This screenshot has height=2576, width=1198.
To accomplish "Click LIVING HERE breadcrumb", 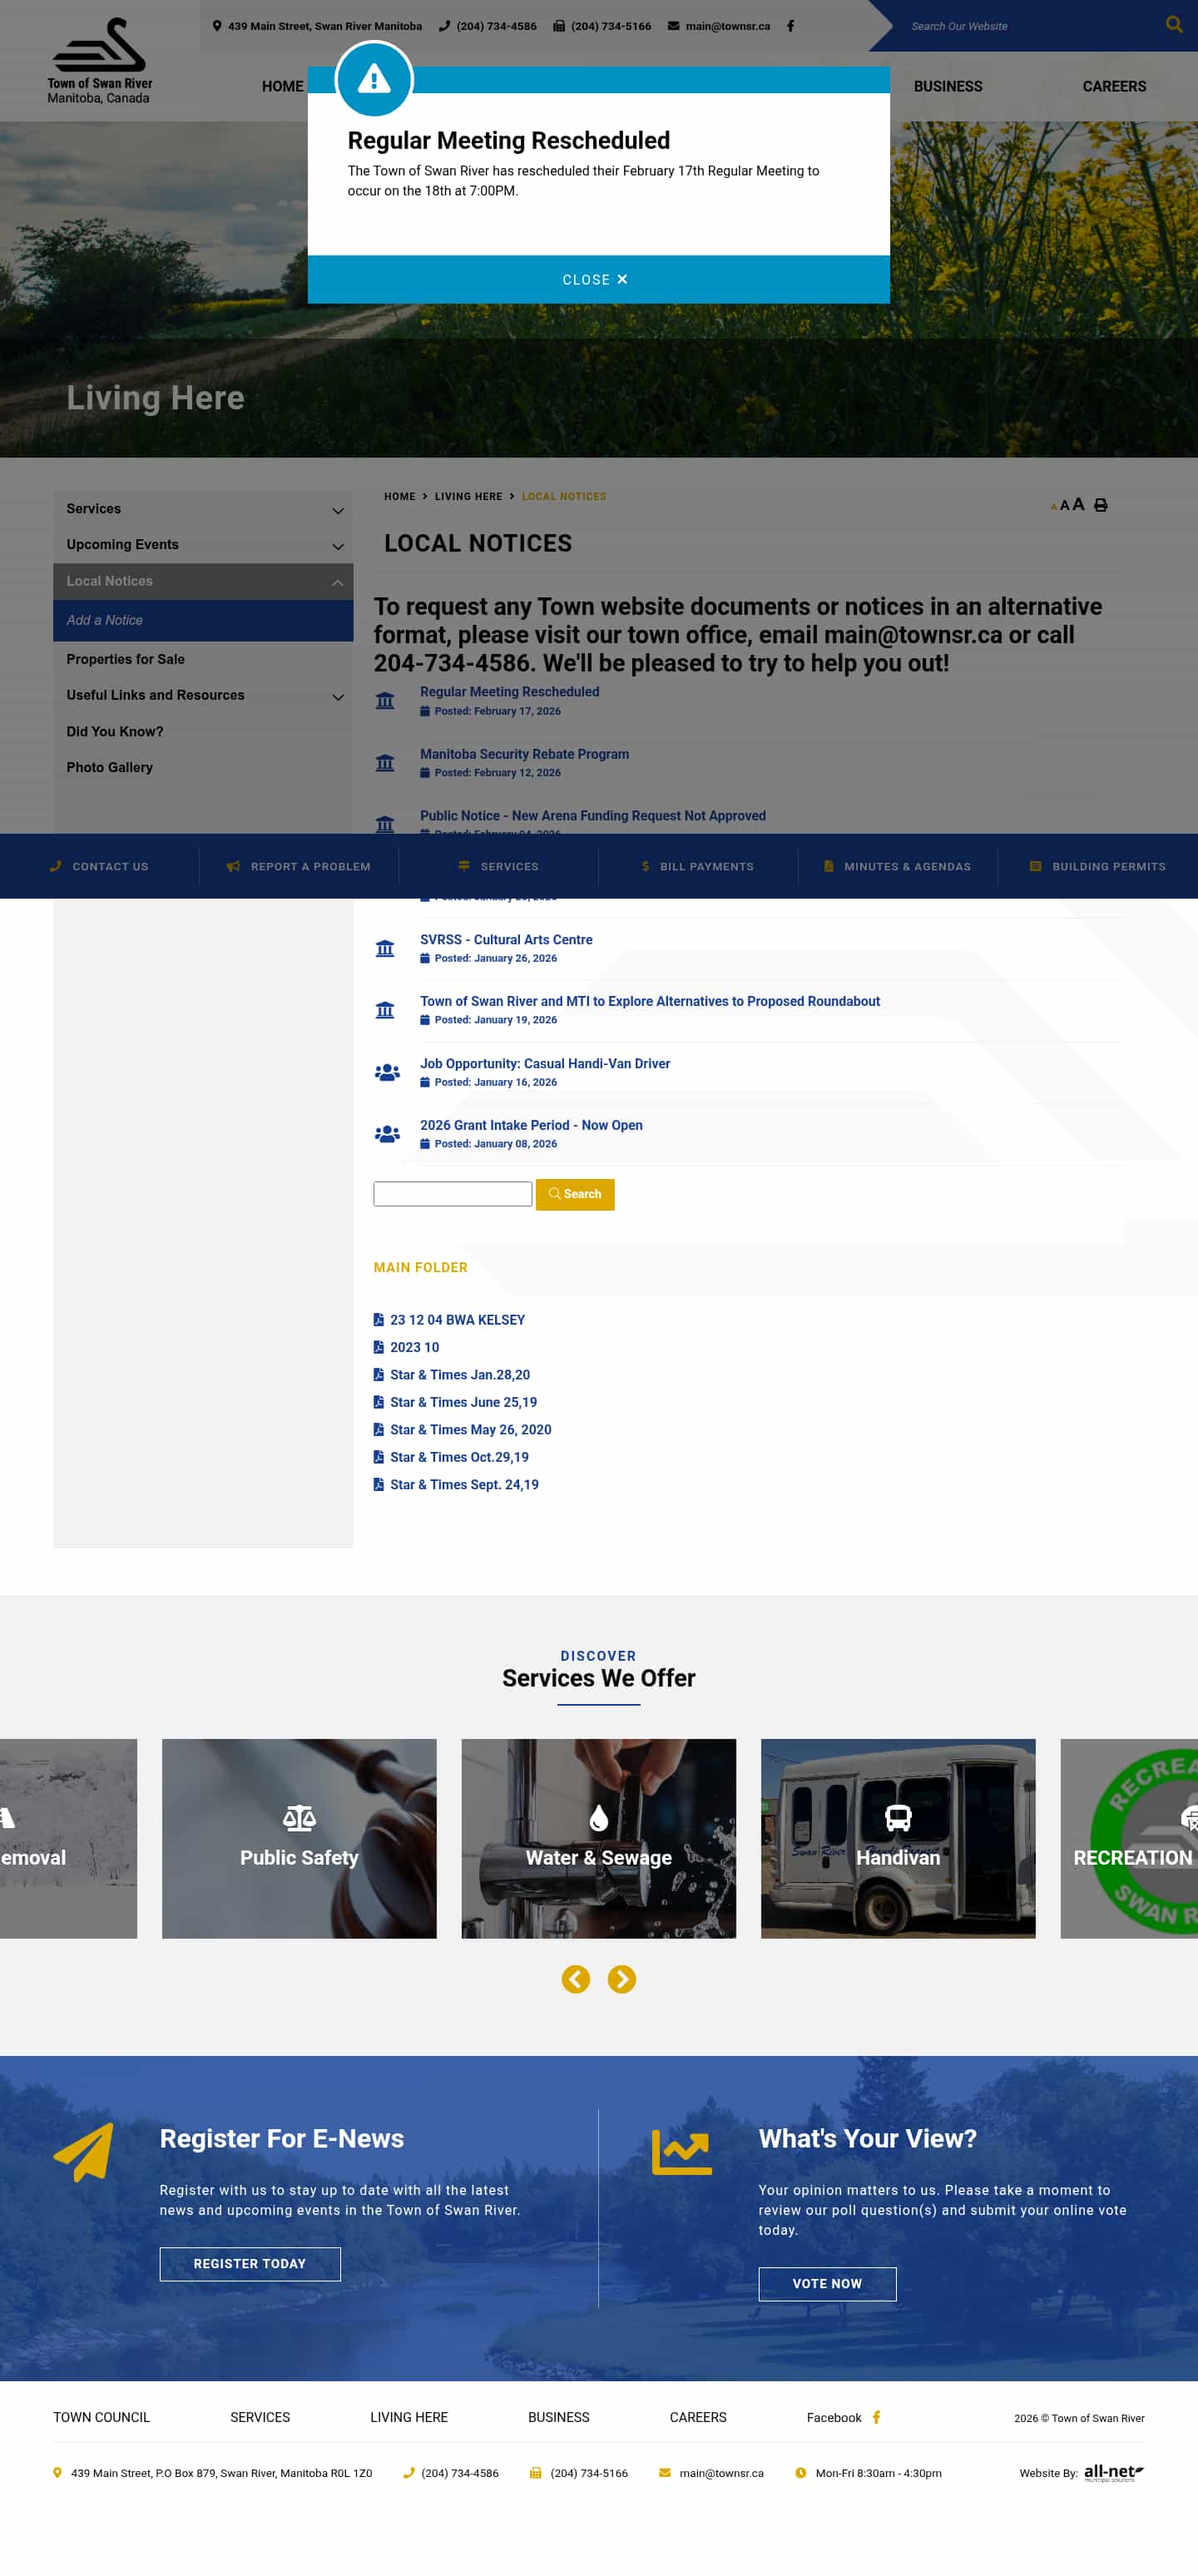I will pyautogui.click(x=468, y=496).
